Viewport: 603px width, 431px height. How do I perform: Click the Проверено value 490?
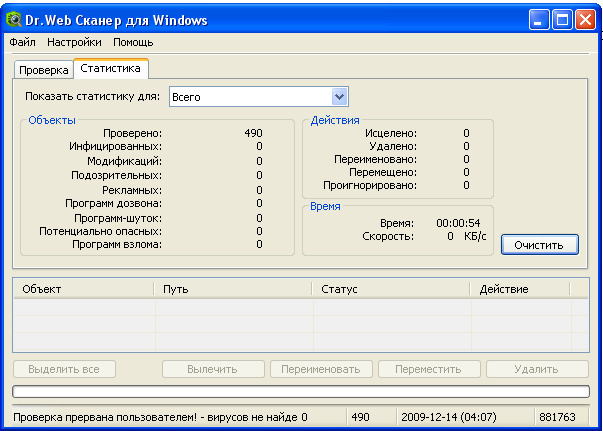click(x=253, y=133)
